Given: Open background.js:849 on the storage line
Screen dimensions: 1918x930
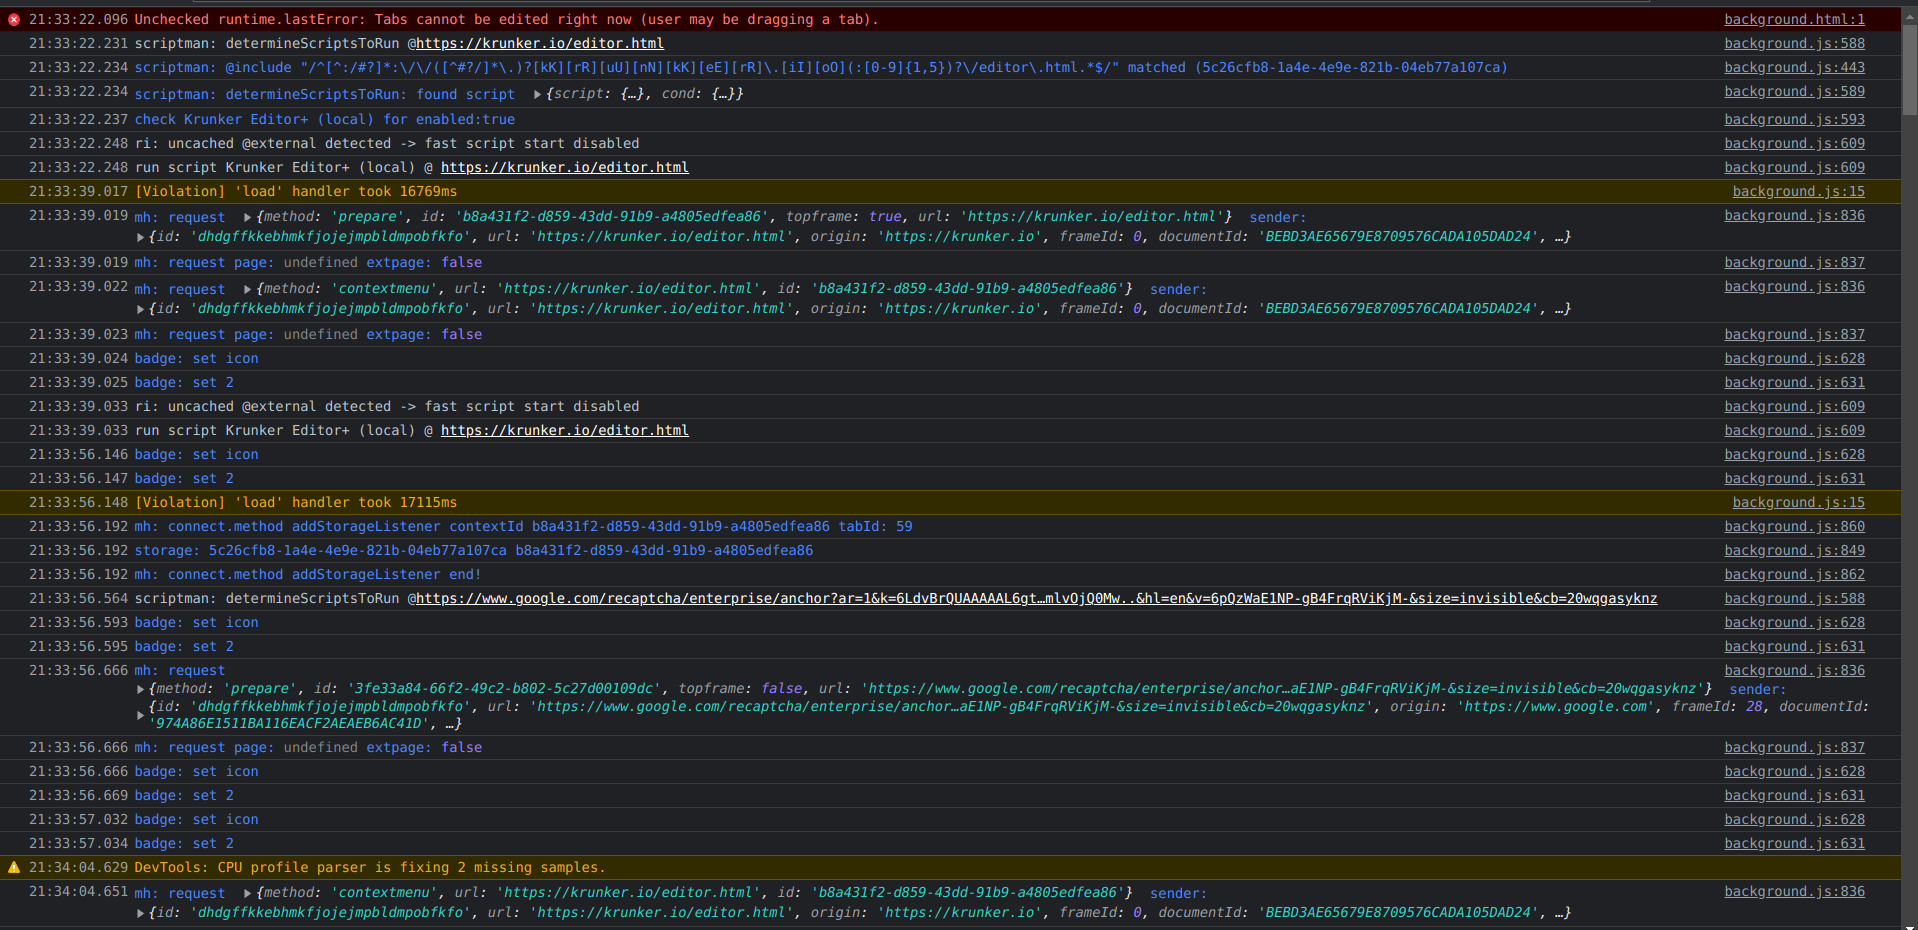Looking at the screenshot, I should (1794, 550).
